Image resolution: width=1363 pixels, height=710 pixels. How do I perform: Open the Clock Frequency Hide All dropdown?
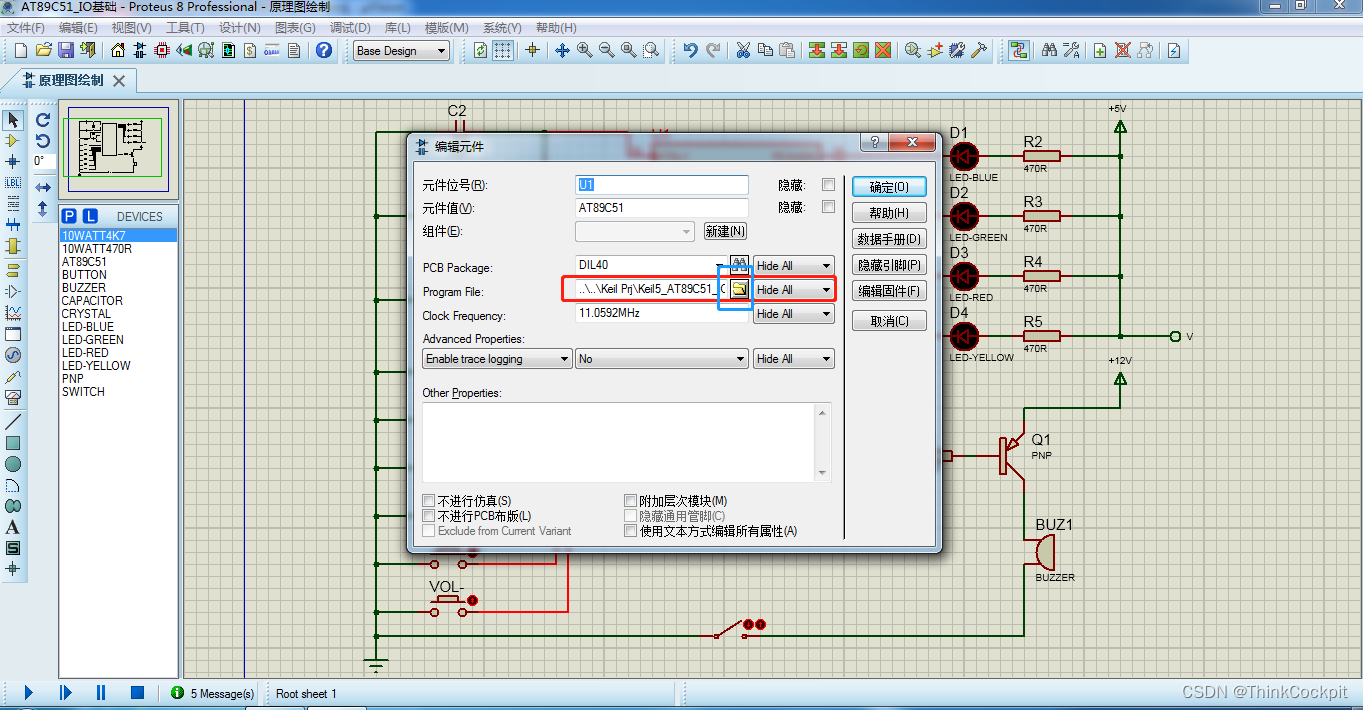coord(794,314)
